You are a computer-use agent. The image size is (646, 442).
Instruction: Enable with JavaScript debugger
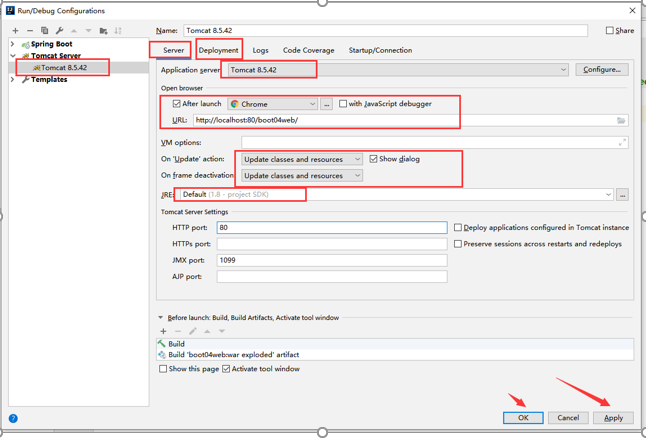(343, 104)
